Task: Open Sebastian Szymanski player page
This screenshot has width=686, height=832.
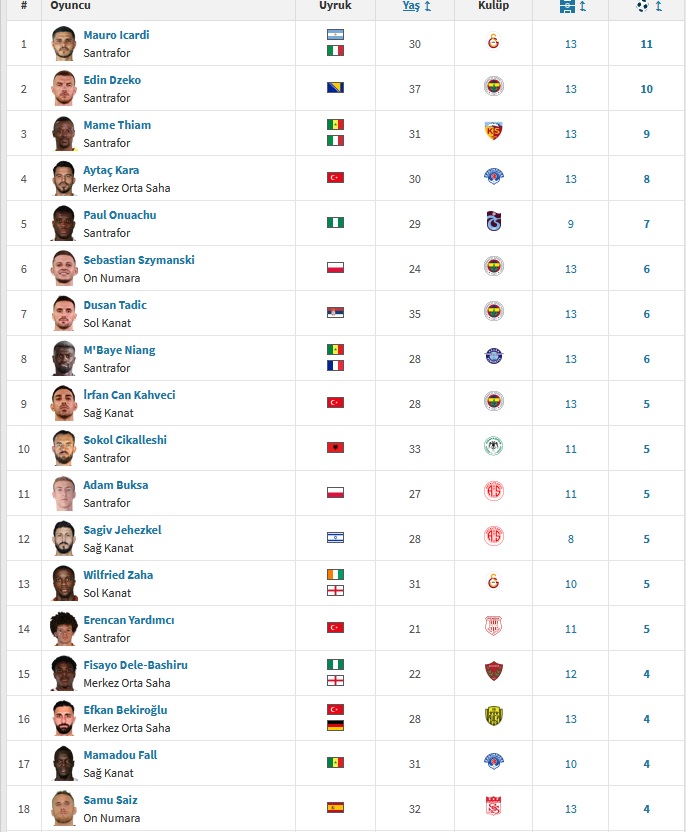Action: [139, 260]
